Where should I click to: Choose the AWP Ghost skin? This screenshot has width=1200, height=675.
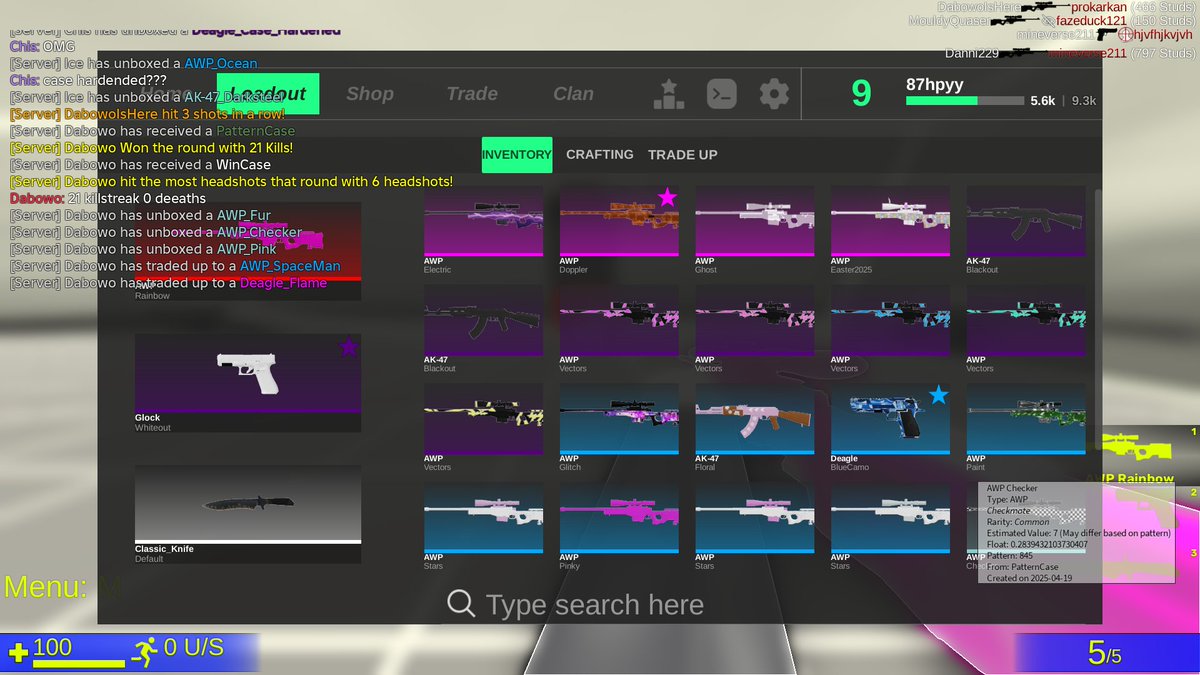[755, 230]
